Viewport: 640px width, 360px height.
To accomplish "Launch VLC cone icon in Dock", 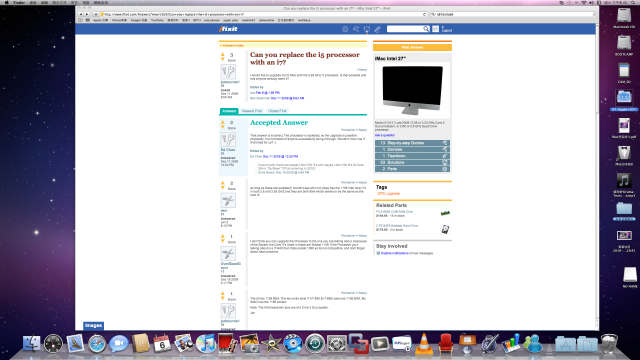I will [x=424, y=344].
